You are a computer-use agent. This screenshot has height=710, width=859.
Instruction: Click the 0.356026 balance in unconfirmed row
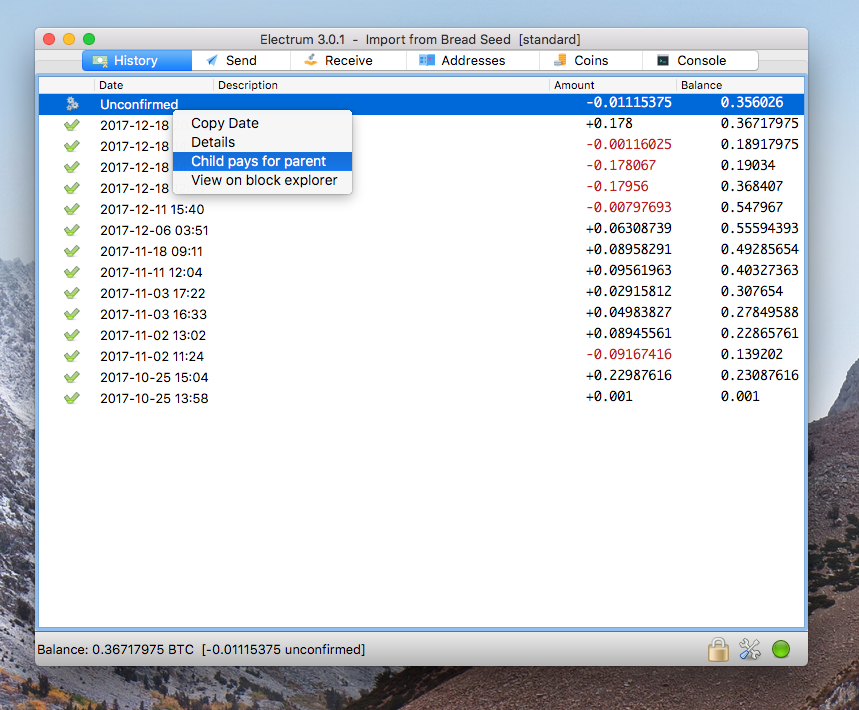pos(752,102)
